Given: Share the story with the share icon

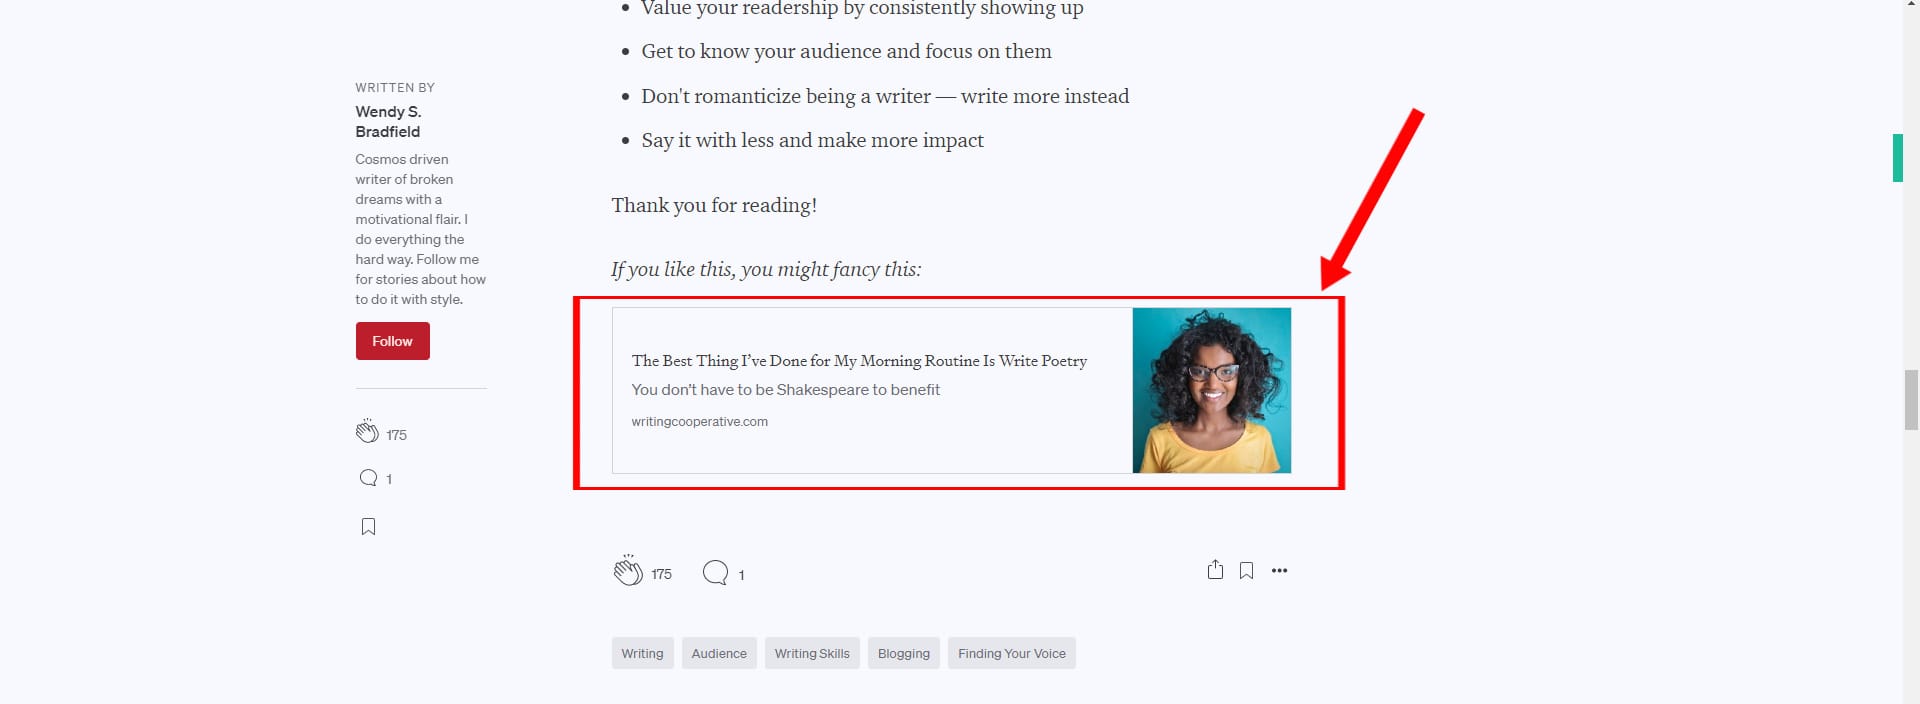Looking at the screenshot, I should pos(1215,570).
